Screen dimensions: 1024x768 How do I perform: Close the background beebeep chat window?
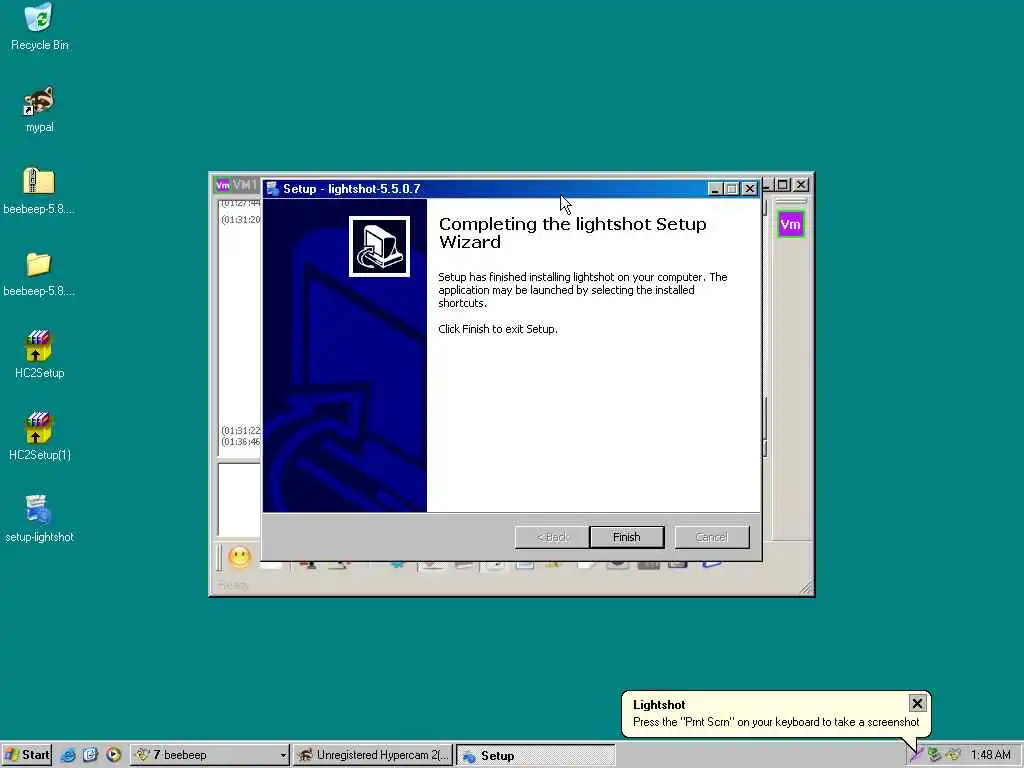coord(801,185)
